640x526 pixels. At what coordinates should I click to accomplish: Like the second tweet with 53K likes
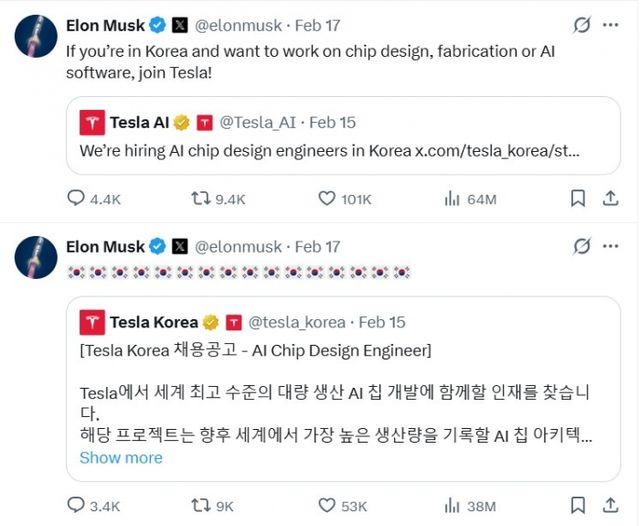(x=326, y=506)
